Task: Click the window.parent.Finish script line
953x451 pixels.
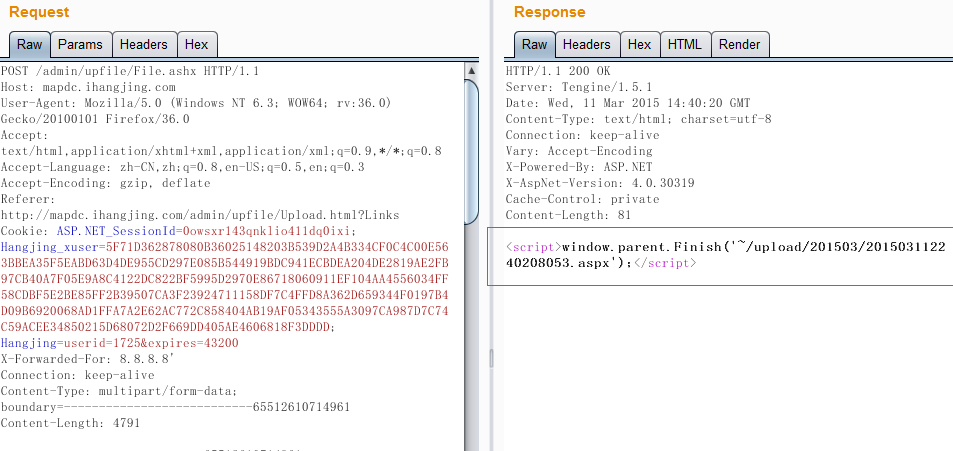Action: click(726, 247)
